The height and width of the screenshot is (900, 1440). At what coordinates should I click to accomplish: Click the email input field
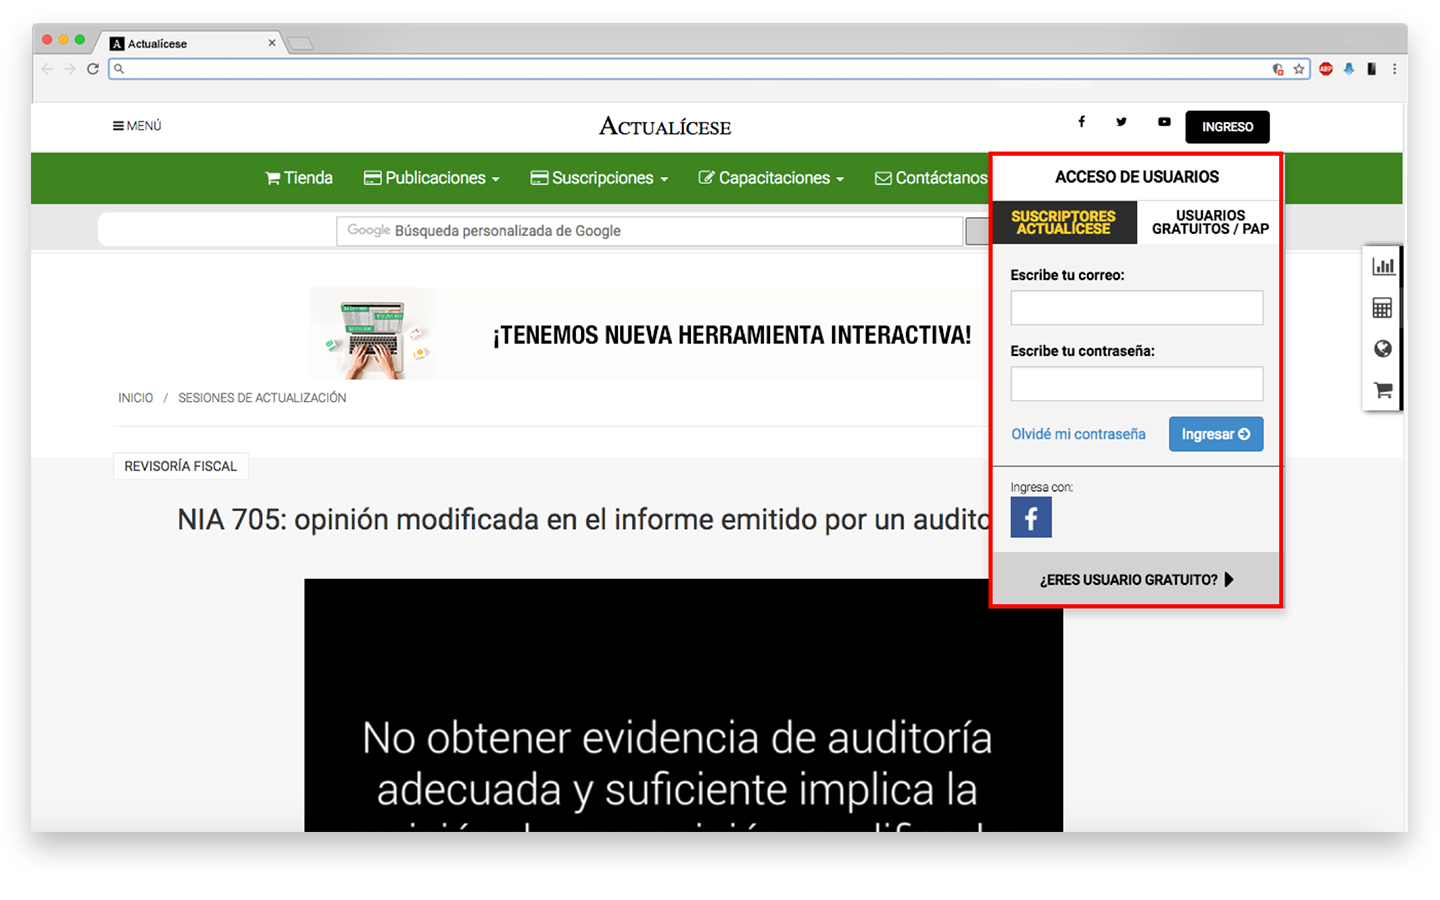click(1137, 308)
